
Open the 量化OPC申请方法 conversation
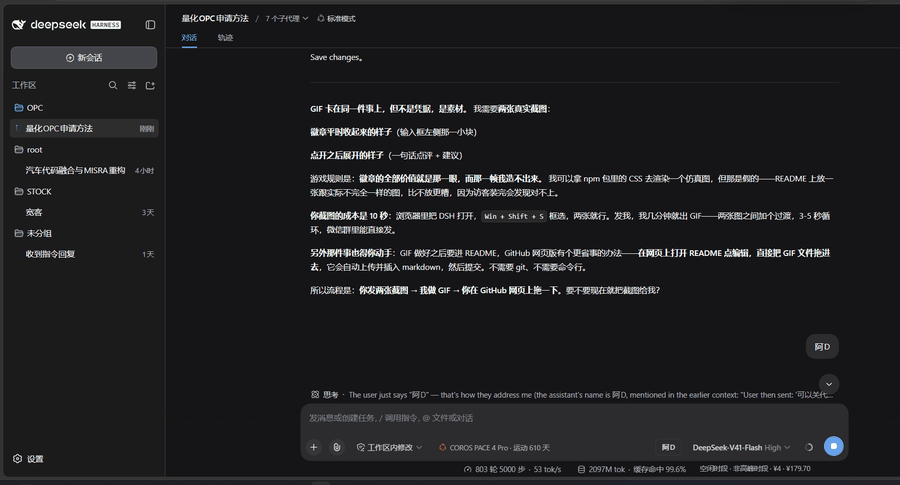click(x=84, y=129)
